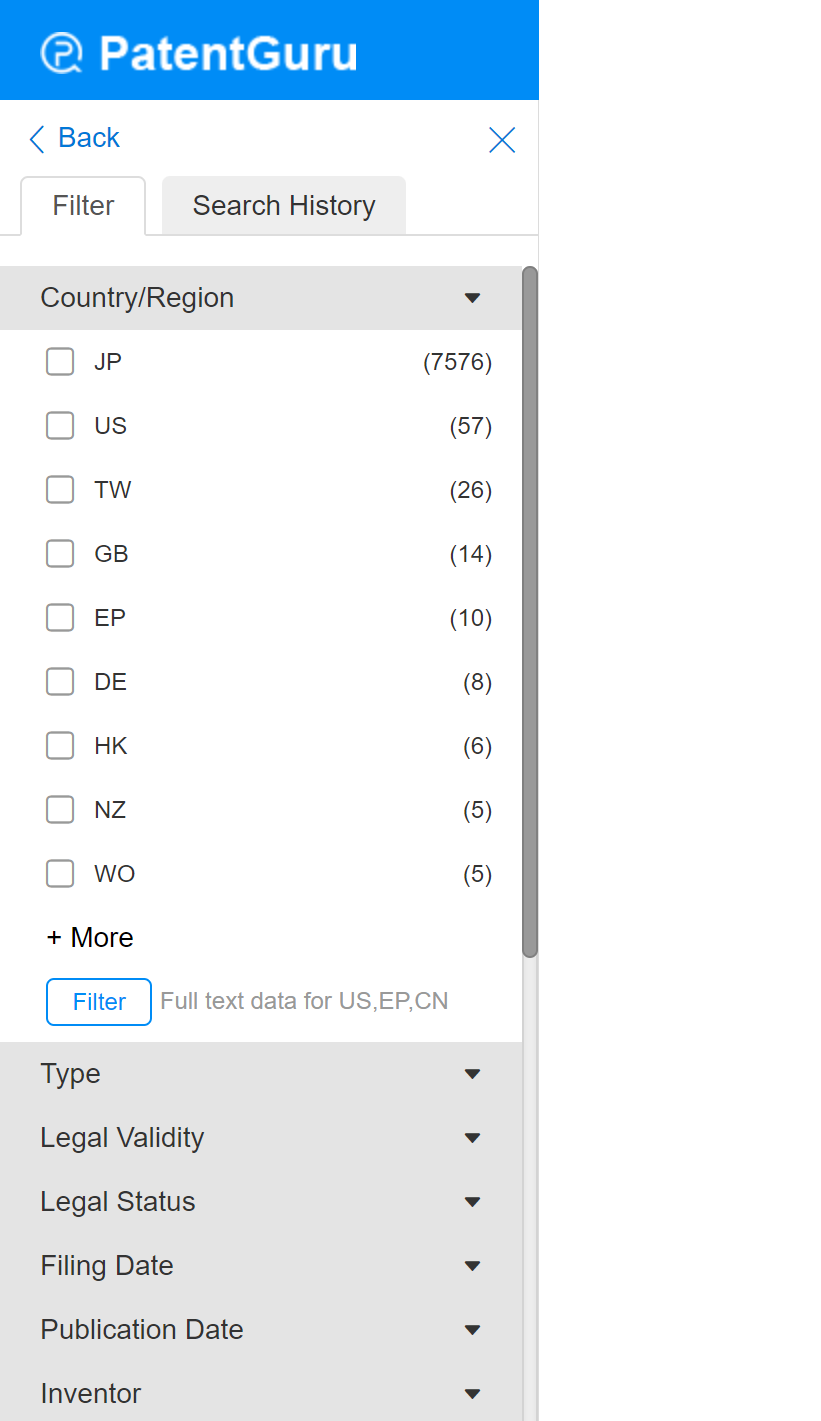Open the Publication Date section arrow
Image resolution: width=821 pixels, height=1421 pixels.
pos(473,1330)
